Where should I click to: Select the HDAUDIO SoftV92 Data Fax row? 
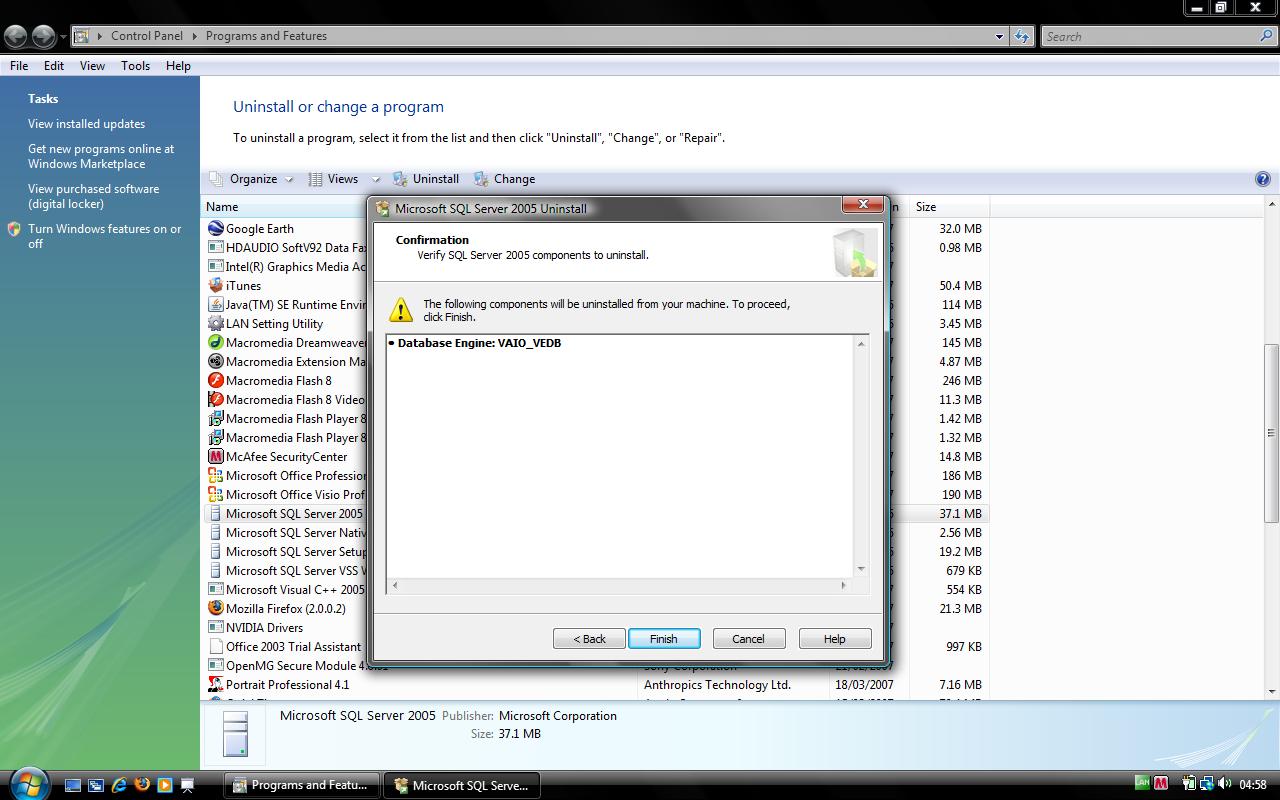click(x=596, y=247)
